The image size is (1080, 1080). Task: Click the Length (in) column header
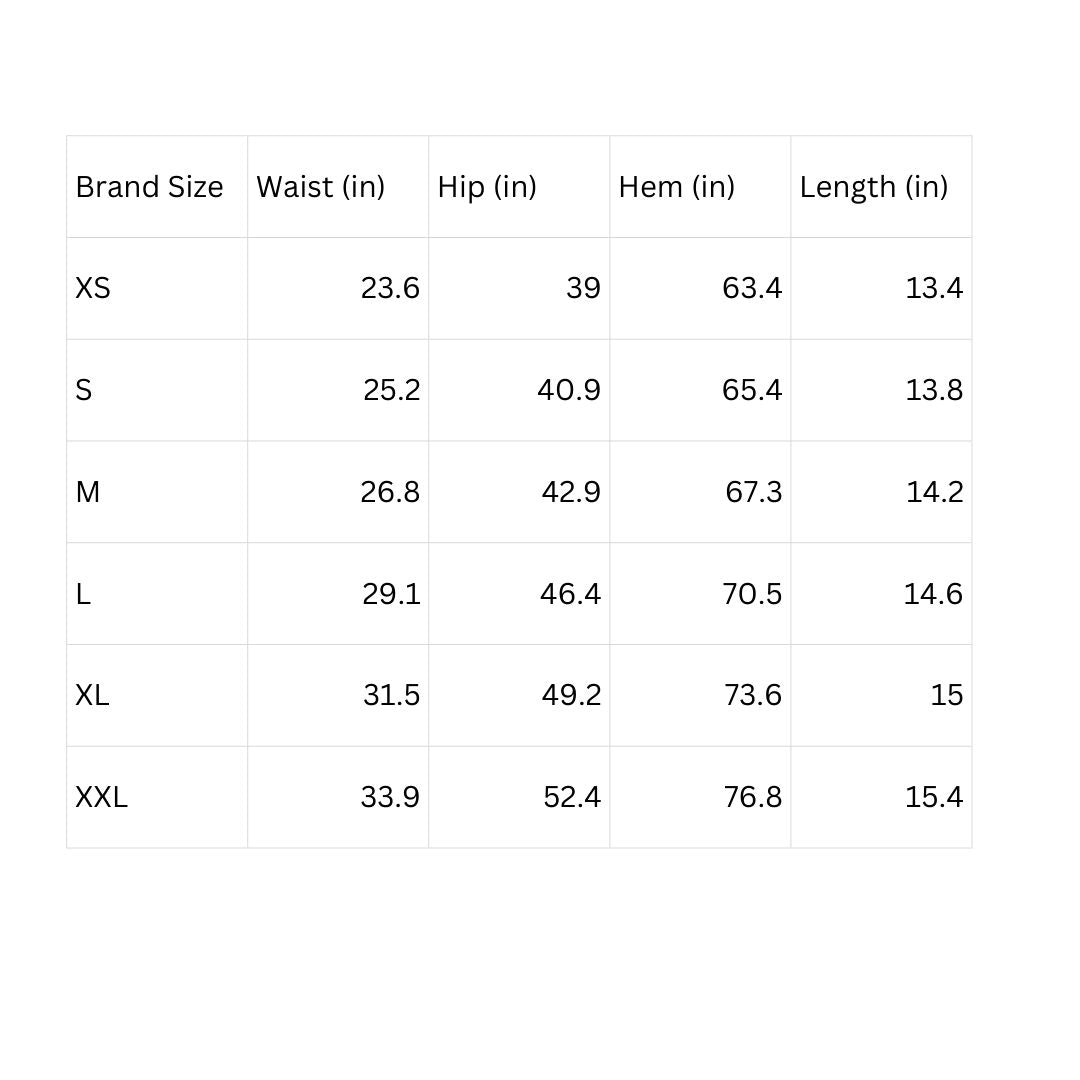click(873, 187)
